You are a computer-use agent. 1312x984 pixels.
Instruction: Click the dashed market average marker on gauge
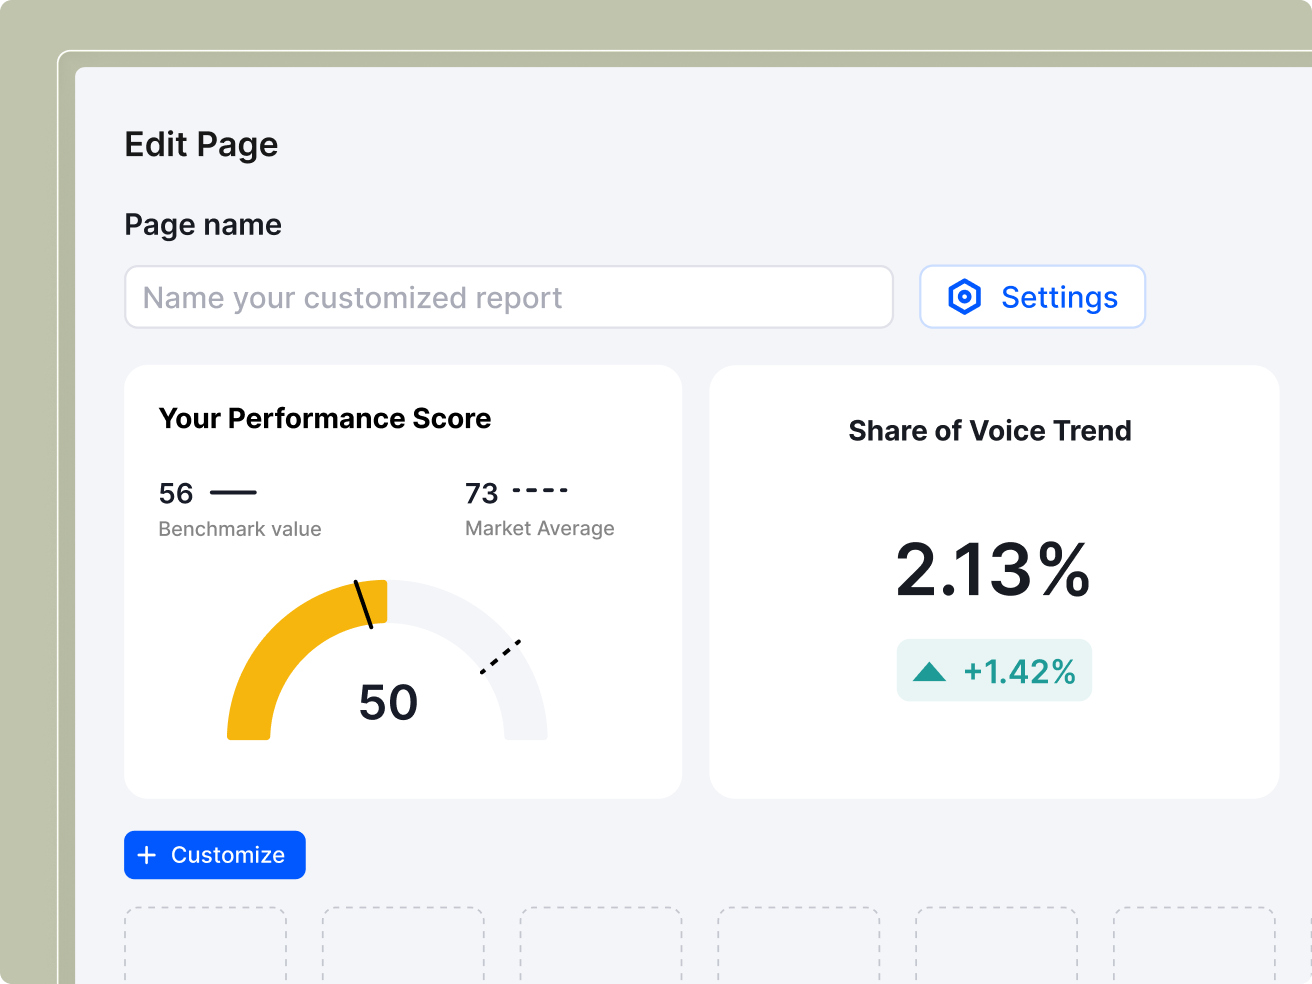[x=500, y=656]
